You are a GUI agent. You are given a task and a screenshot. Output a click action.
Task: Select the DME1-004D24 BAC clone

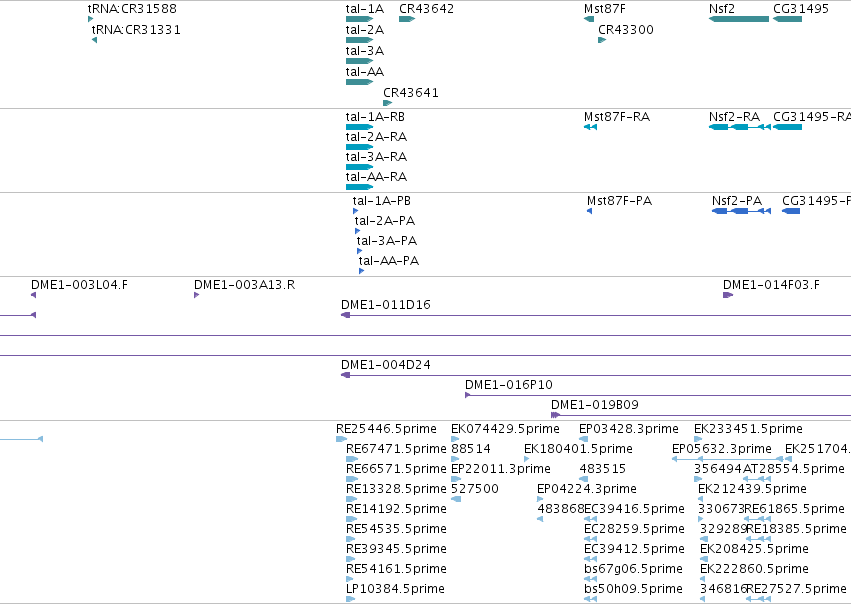596,376
